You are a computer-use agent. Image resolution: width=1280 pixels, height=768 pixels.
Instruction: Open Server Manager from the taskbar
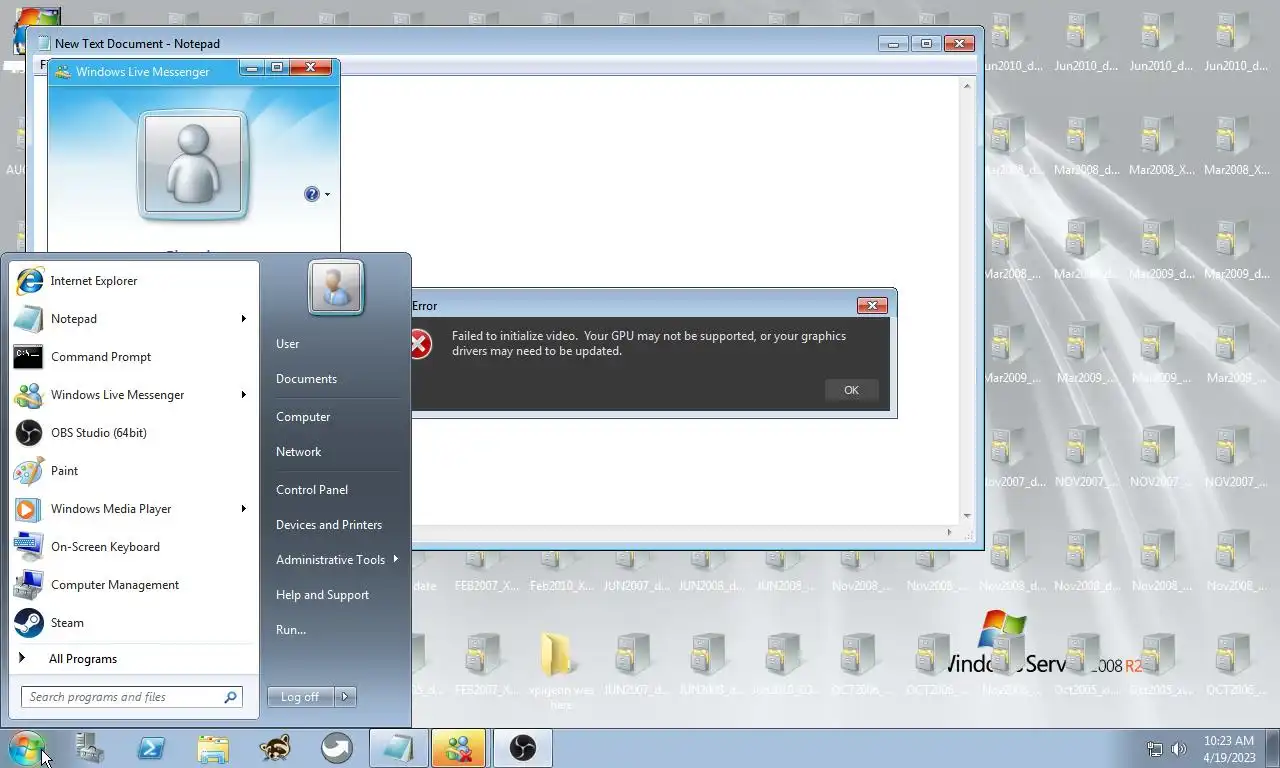90,748
